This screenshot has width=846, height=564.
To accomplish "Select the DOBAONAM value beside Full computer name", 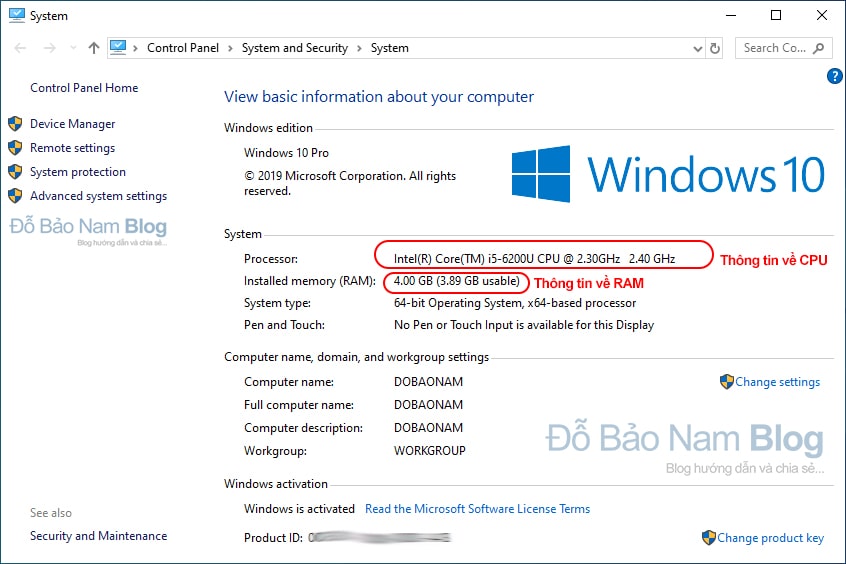I will [x=428, y=405].
